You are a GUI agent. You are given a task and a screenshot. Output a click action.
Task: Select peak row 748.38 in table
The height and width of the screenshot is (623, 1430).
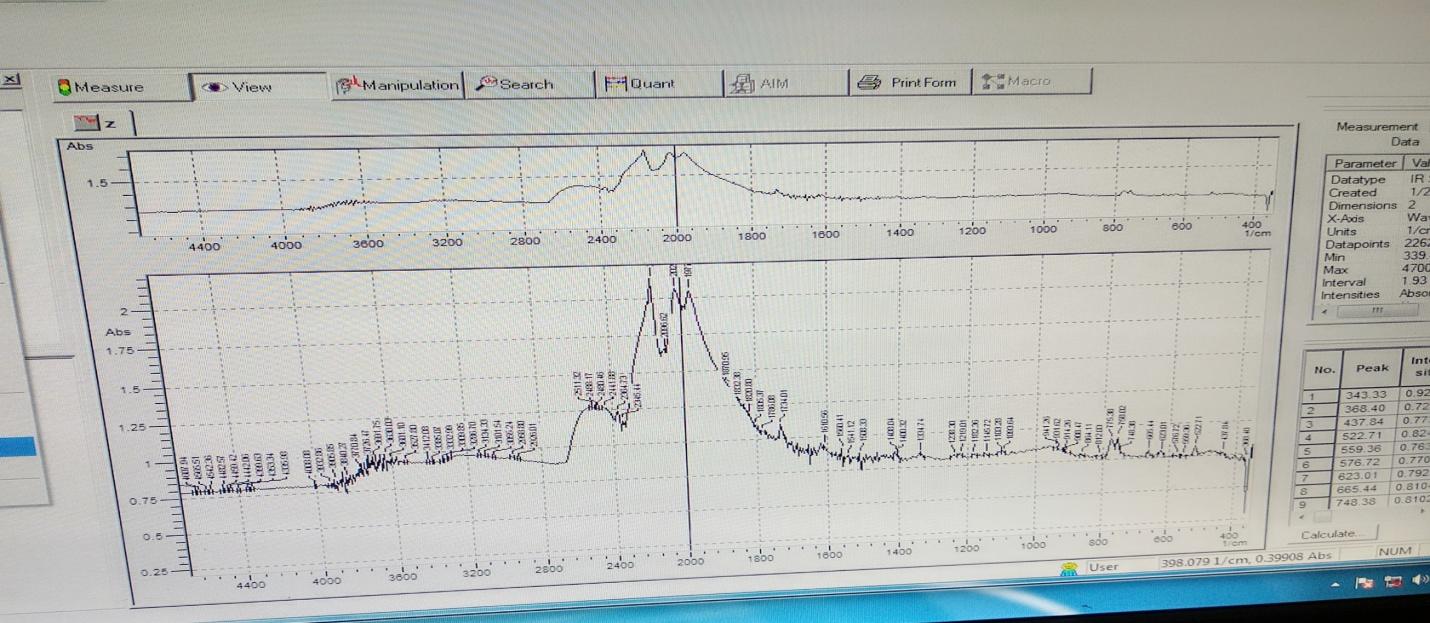click(x=1371, y=503)
